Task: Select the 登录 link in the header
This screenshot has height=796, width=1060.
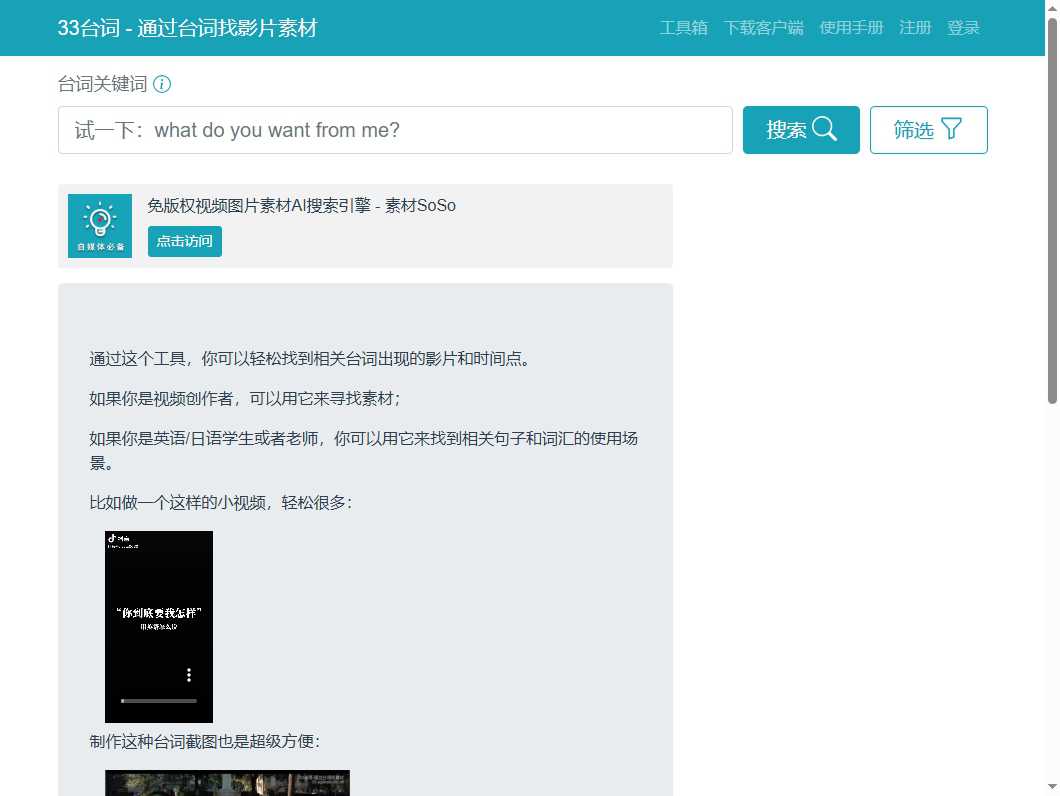Action: point(963,28)
